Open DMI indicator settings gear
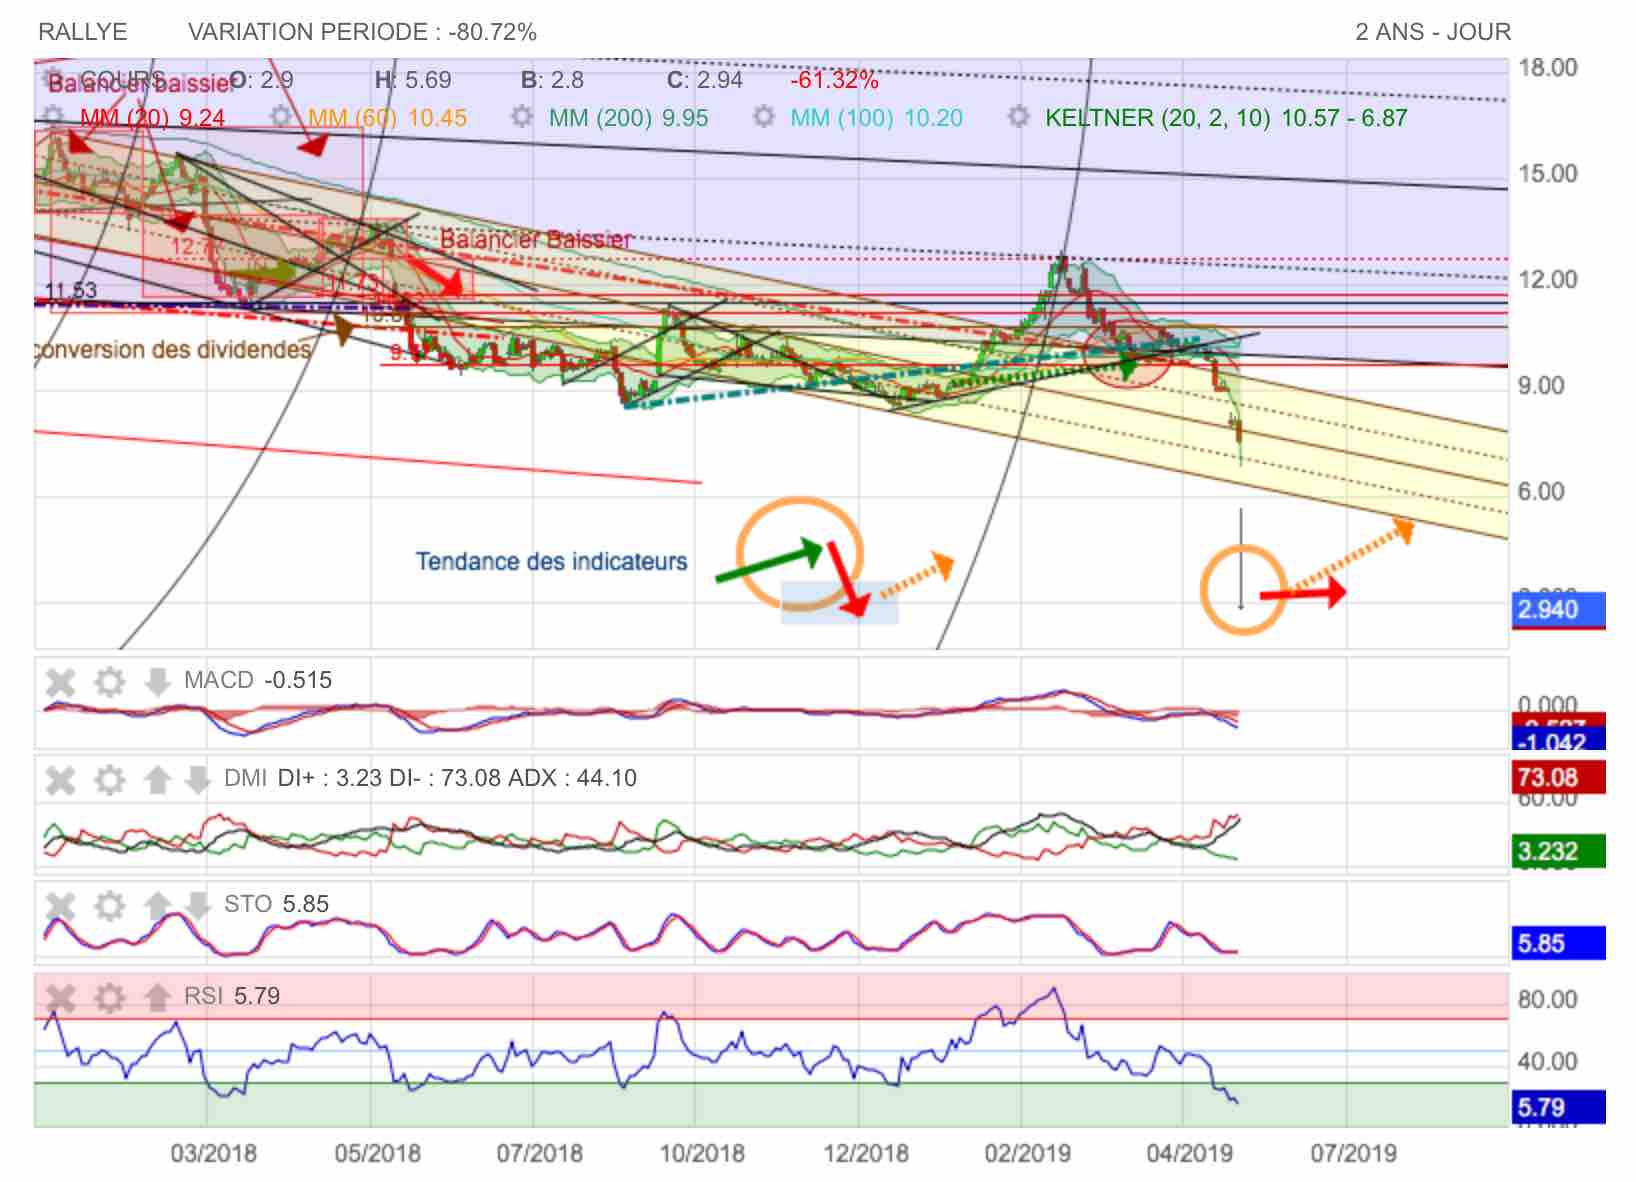The height and width of the screenshot is (1182, 1636). click(109, 779)
